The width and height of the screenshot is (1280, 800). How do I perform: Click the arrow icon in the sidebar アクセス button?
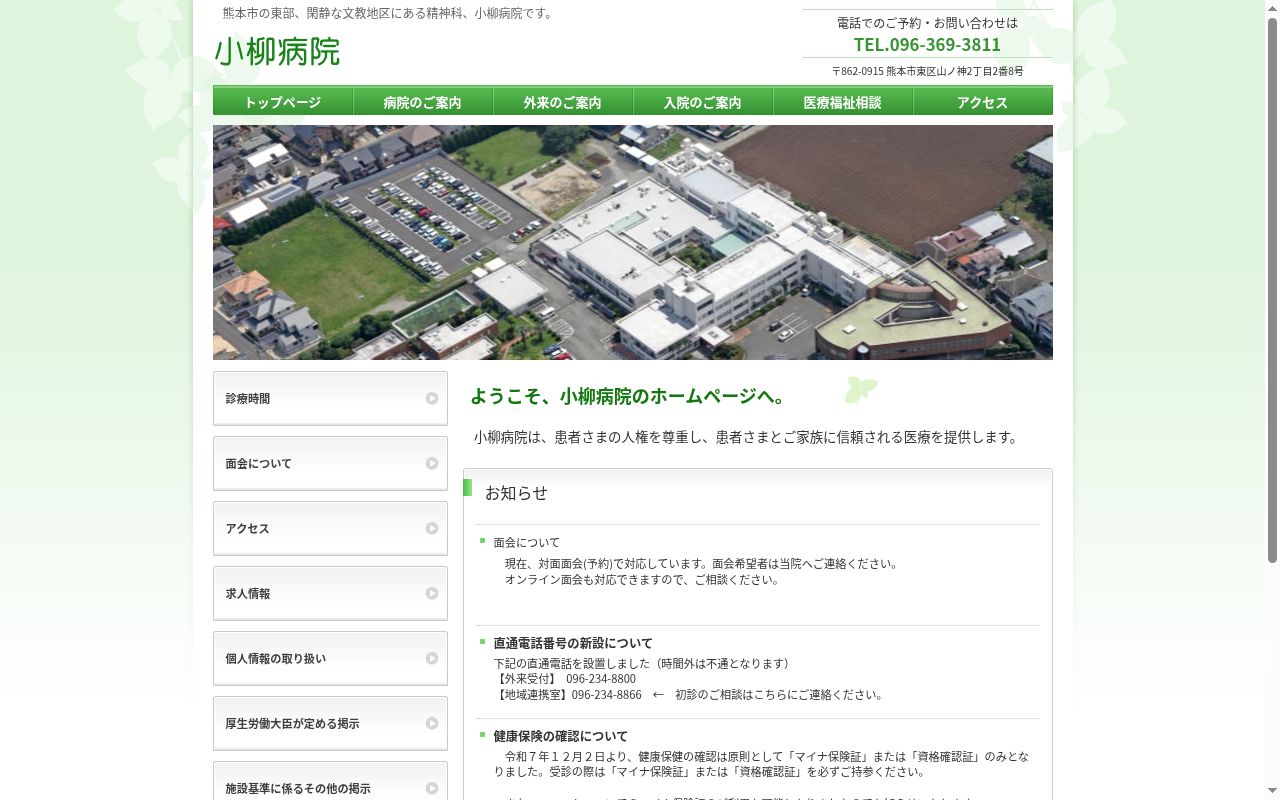(432, 528)
